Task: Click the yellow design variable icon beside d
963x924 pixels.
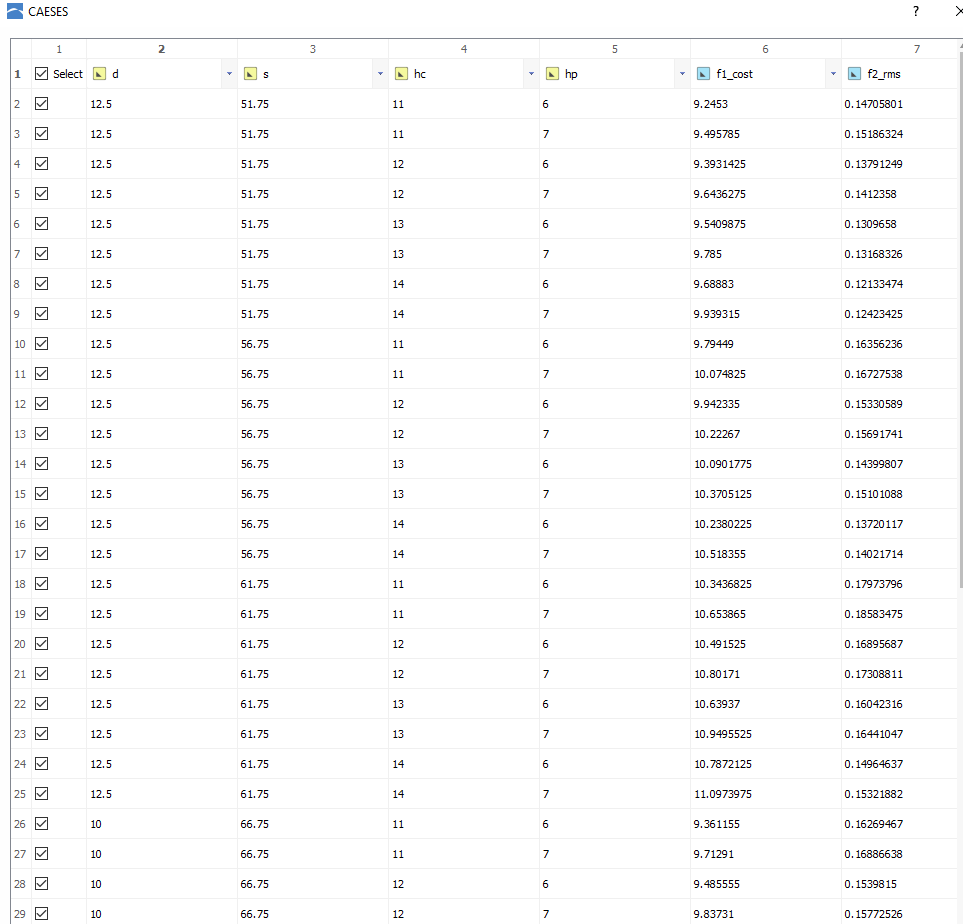Action: pos(99,74)
